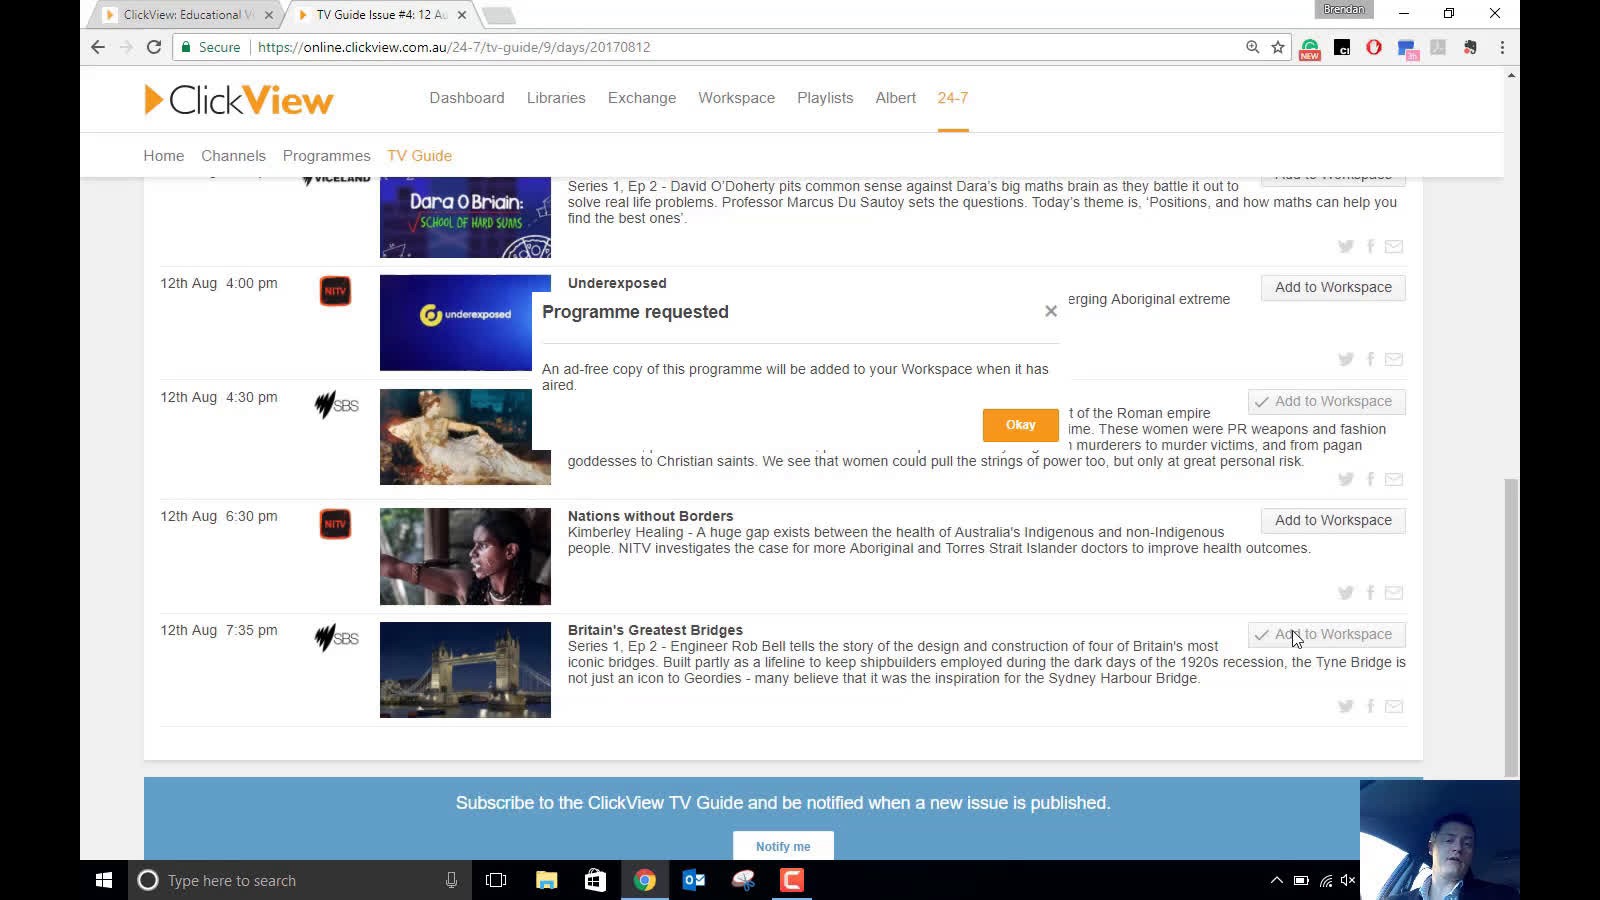Email the Underexposed programme
Screen dimensions: 1600x900
tap(1394, 359)
